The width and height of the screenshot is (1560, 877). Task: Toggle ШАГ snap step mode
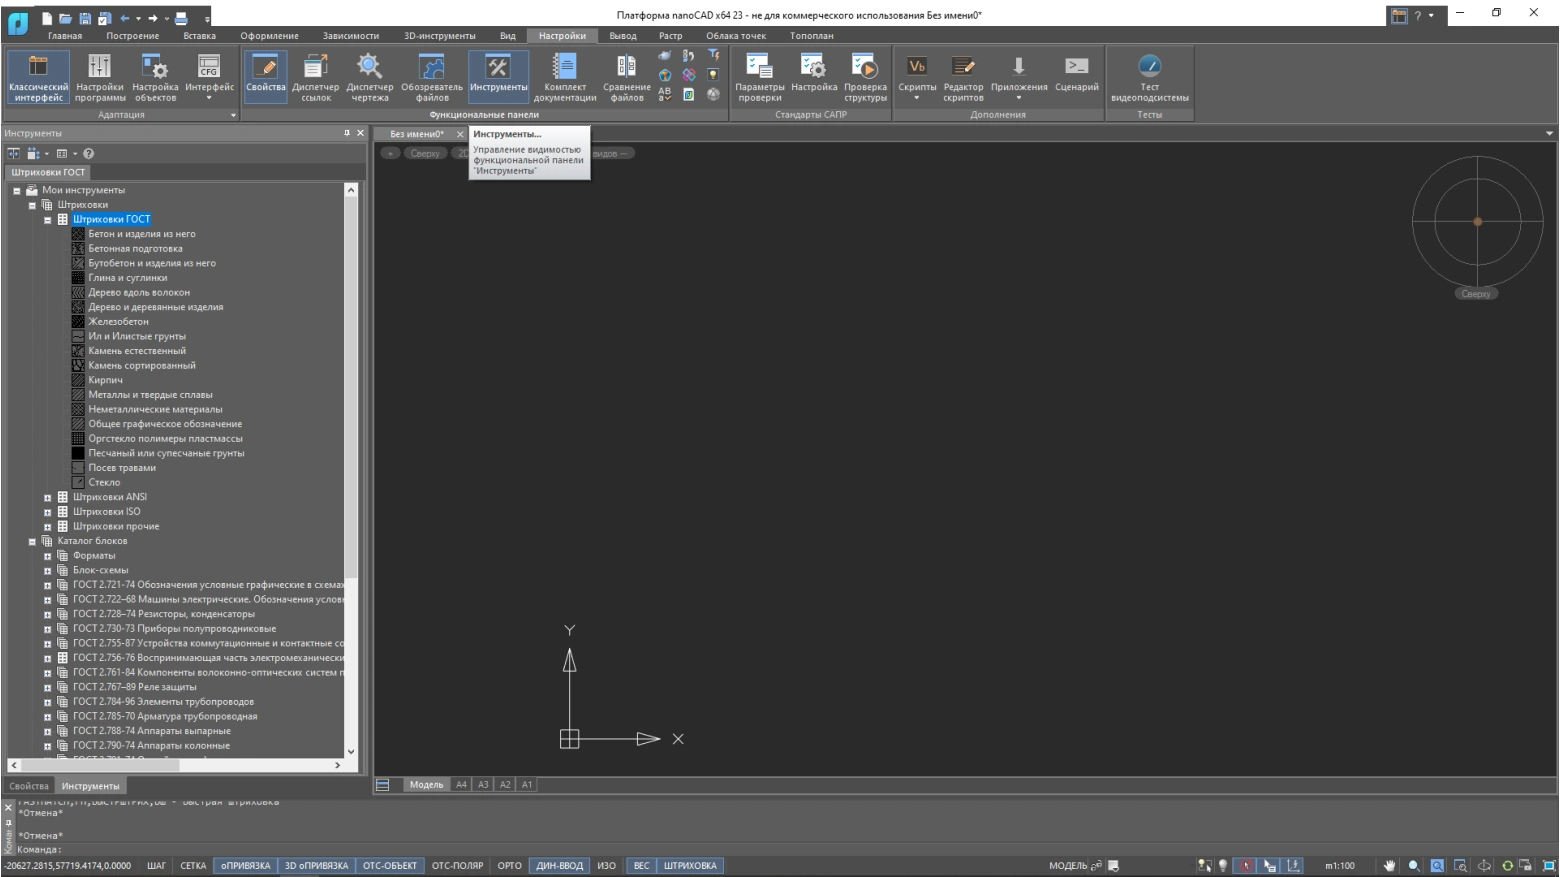157,866
